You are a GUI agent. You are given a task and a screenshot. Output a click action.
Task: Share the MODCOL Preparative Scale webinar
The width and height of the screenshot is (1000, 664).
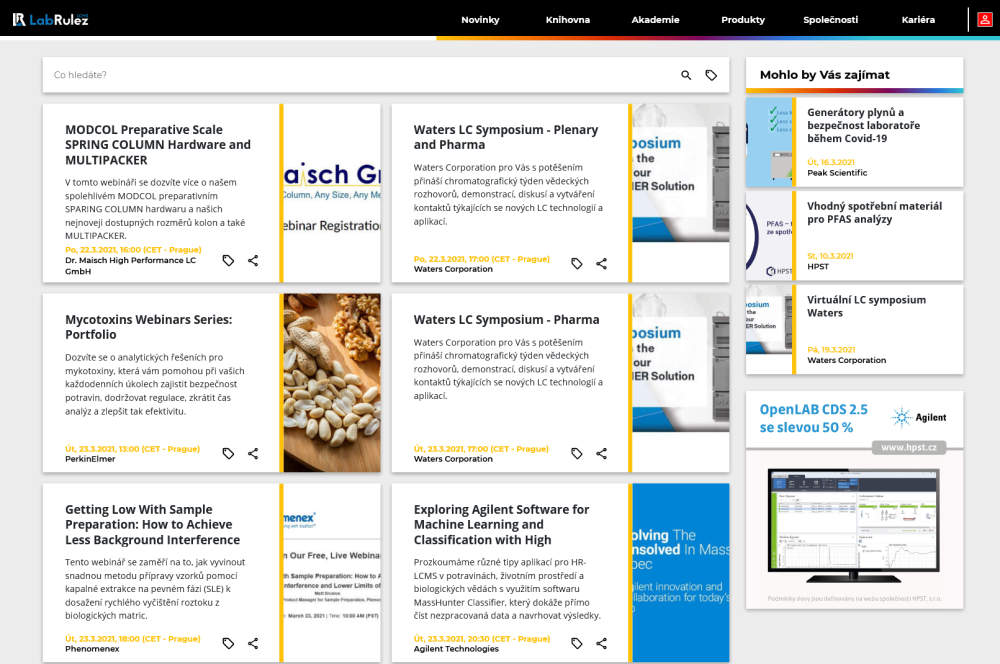[x=253, y=260]
